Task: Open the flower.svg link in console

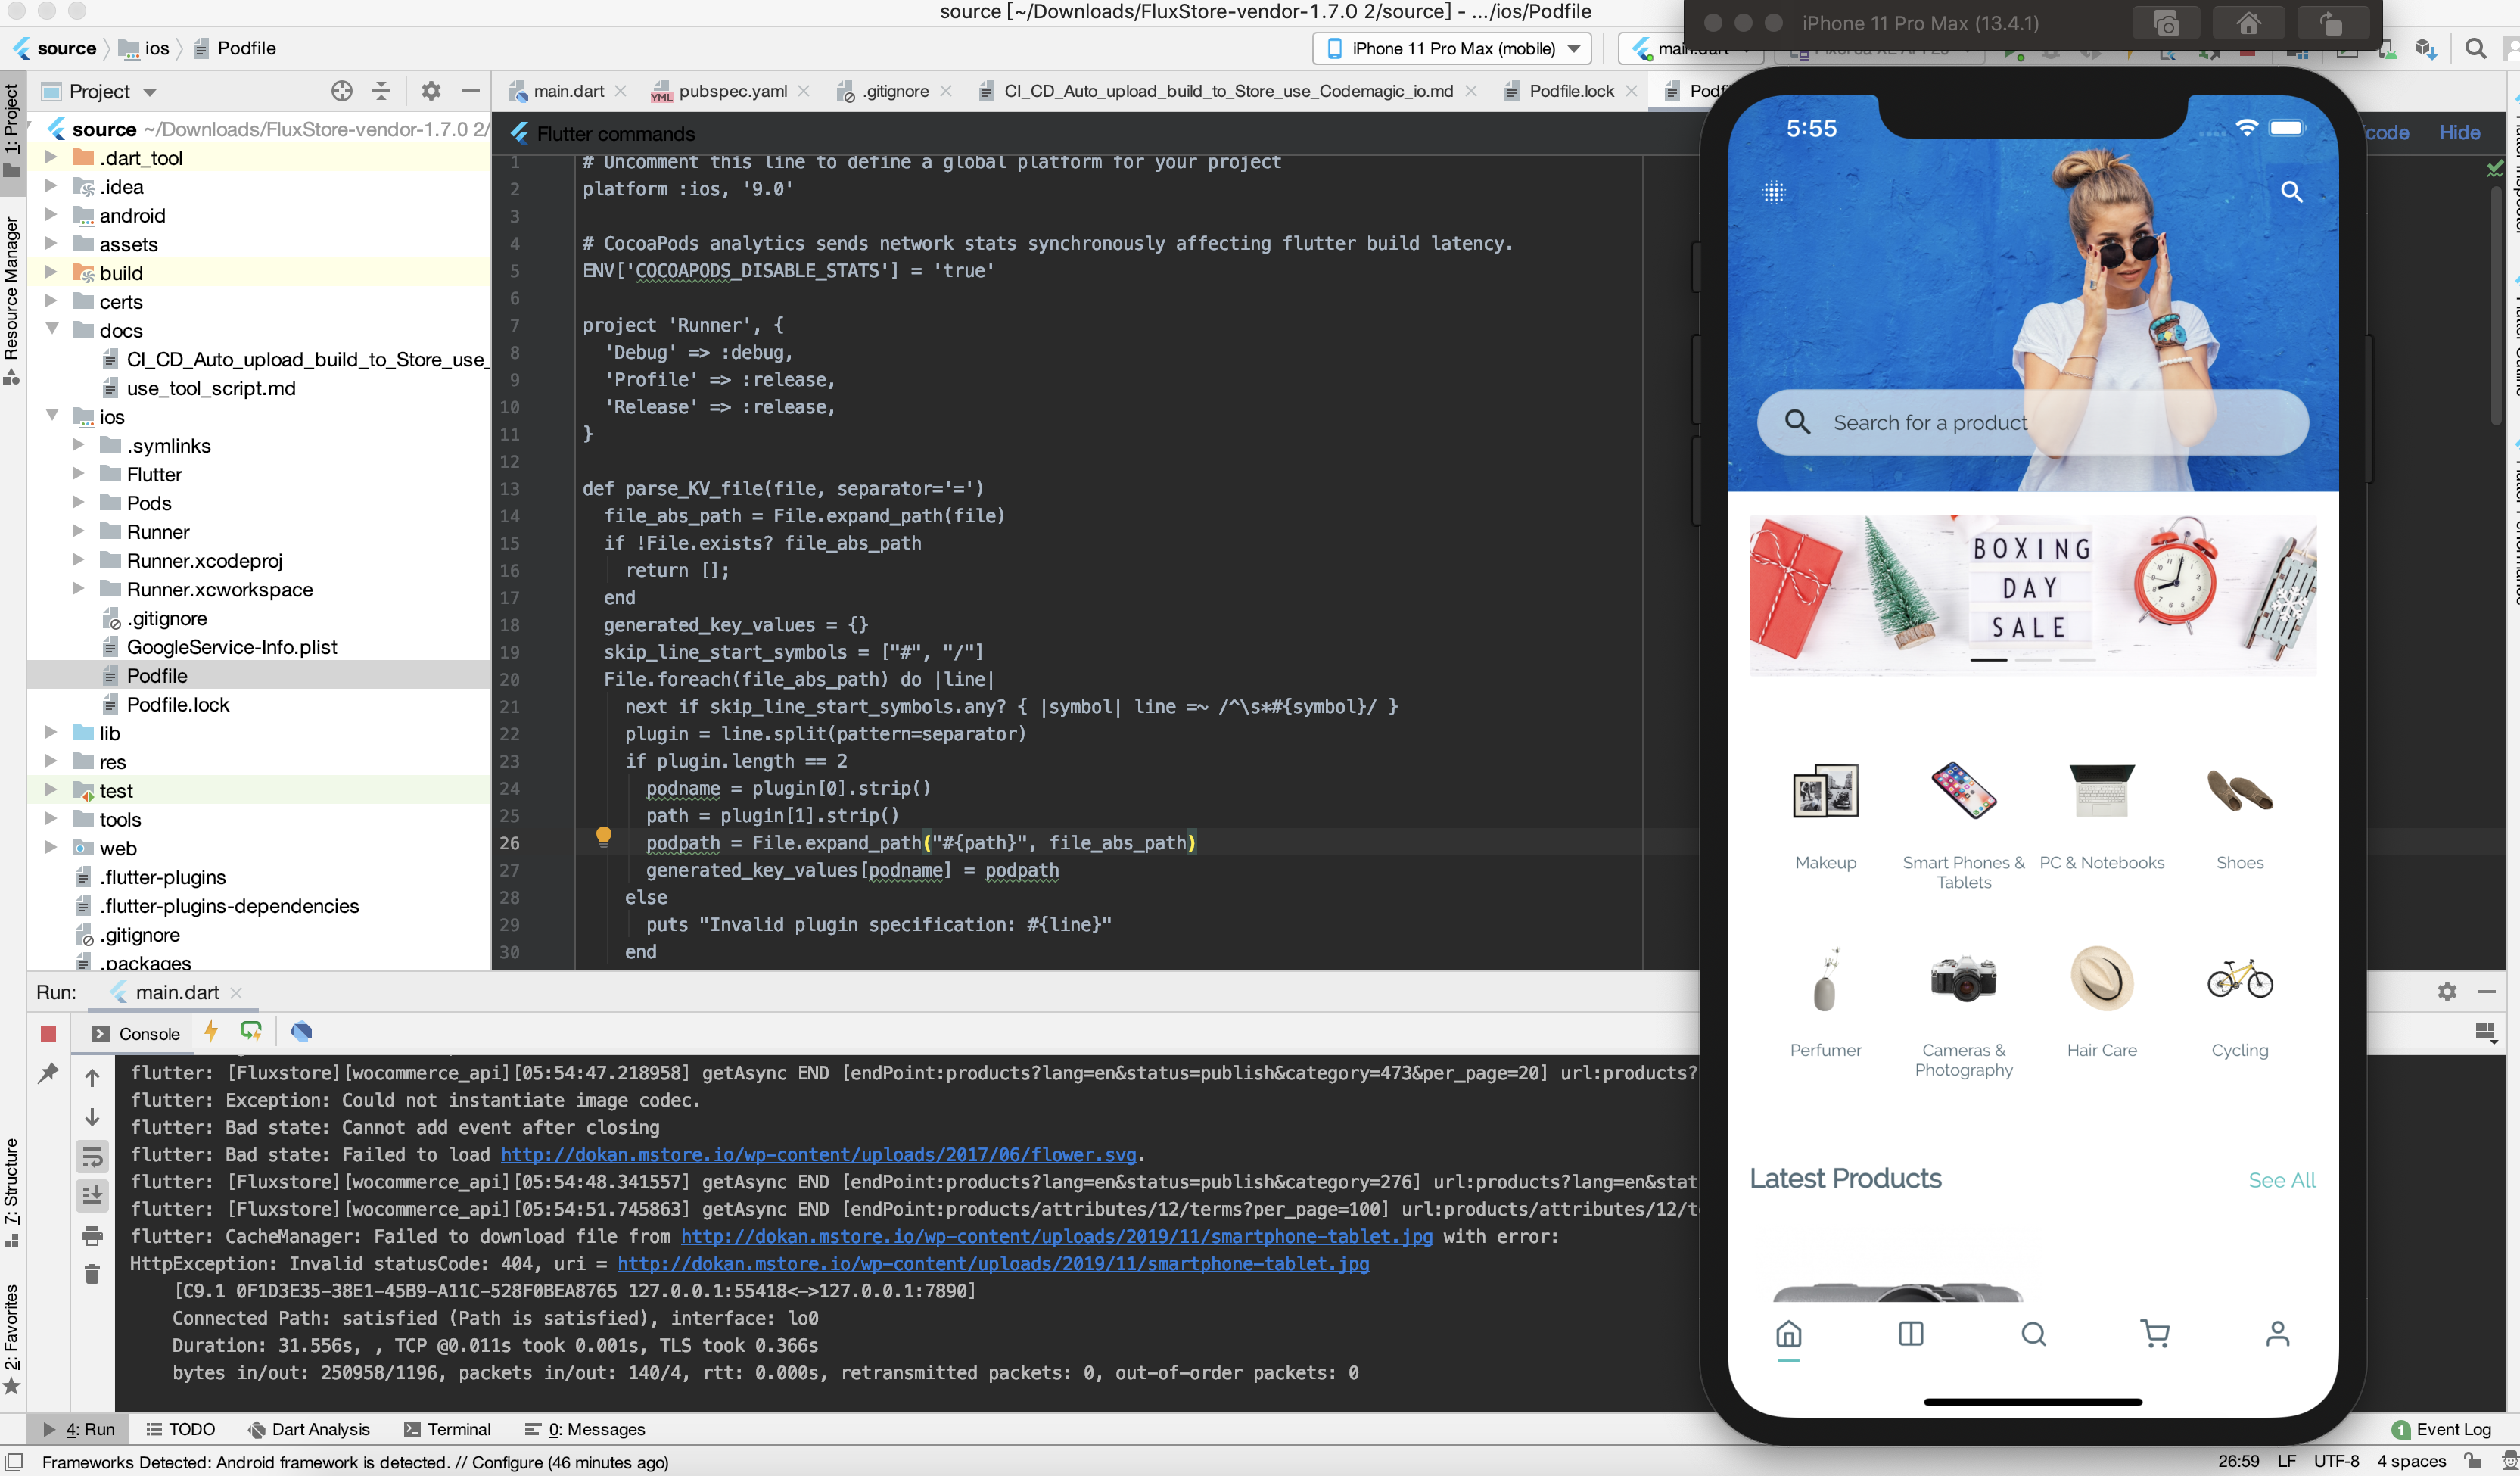Action: pos(818,1155)
